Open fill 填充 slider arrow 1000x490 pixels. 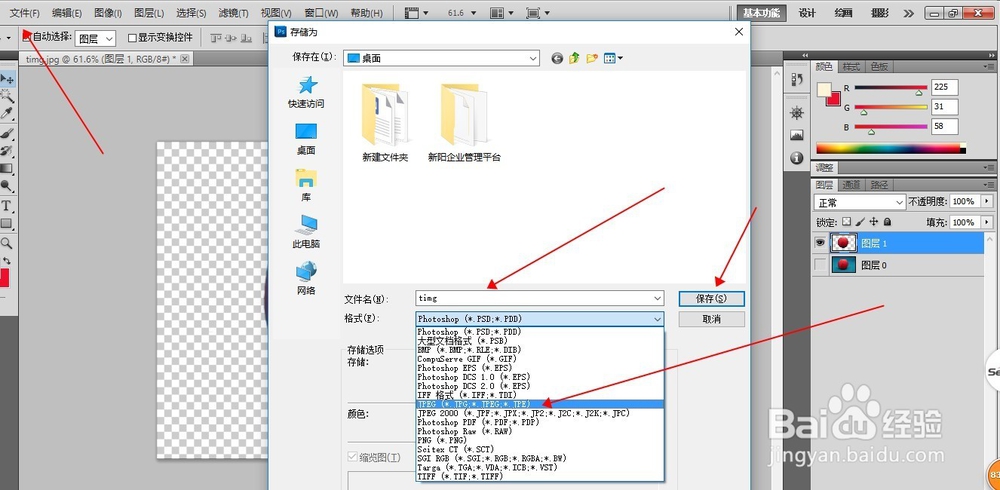click(x=987, y=222)
